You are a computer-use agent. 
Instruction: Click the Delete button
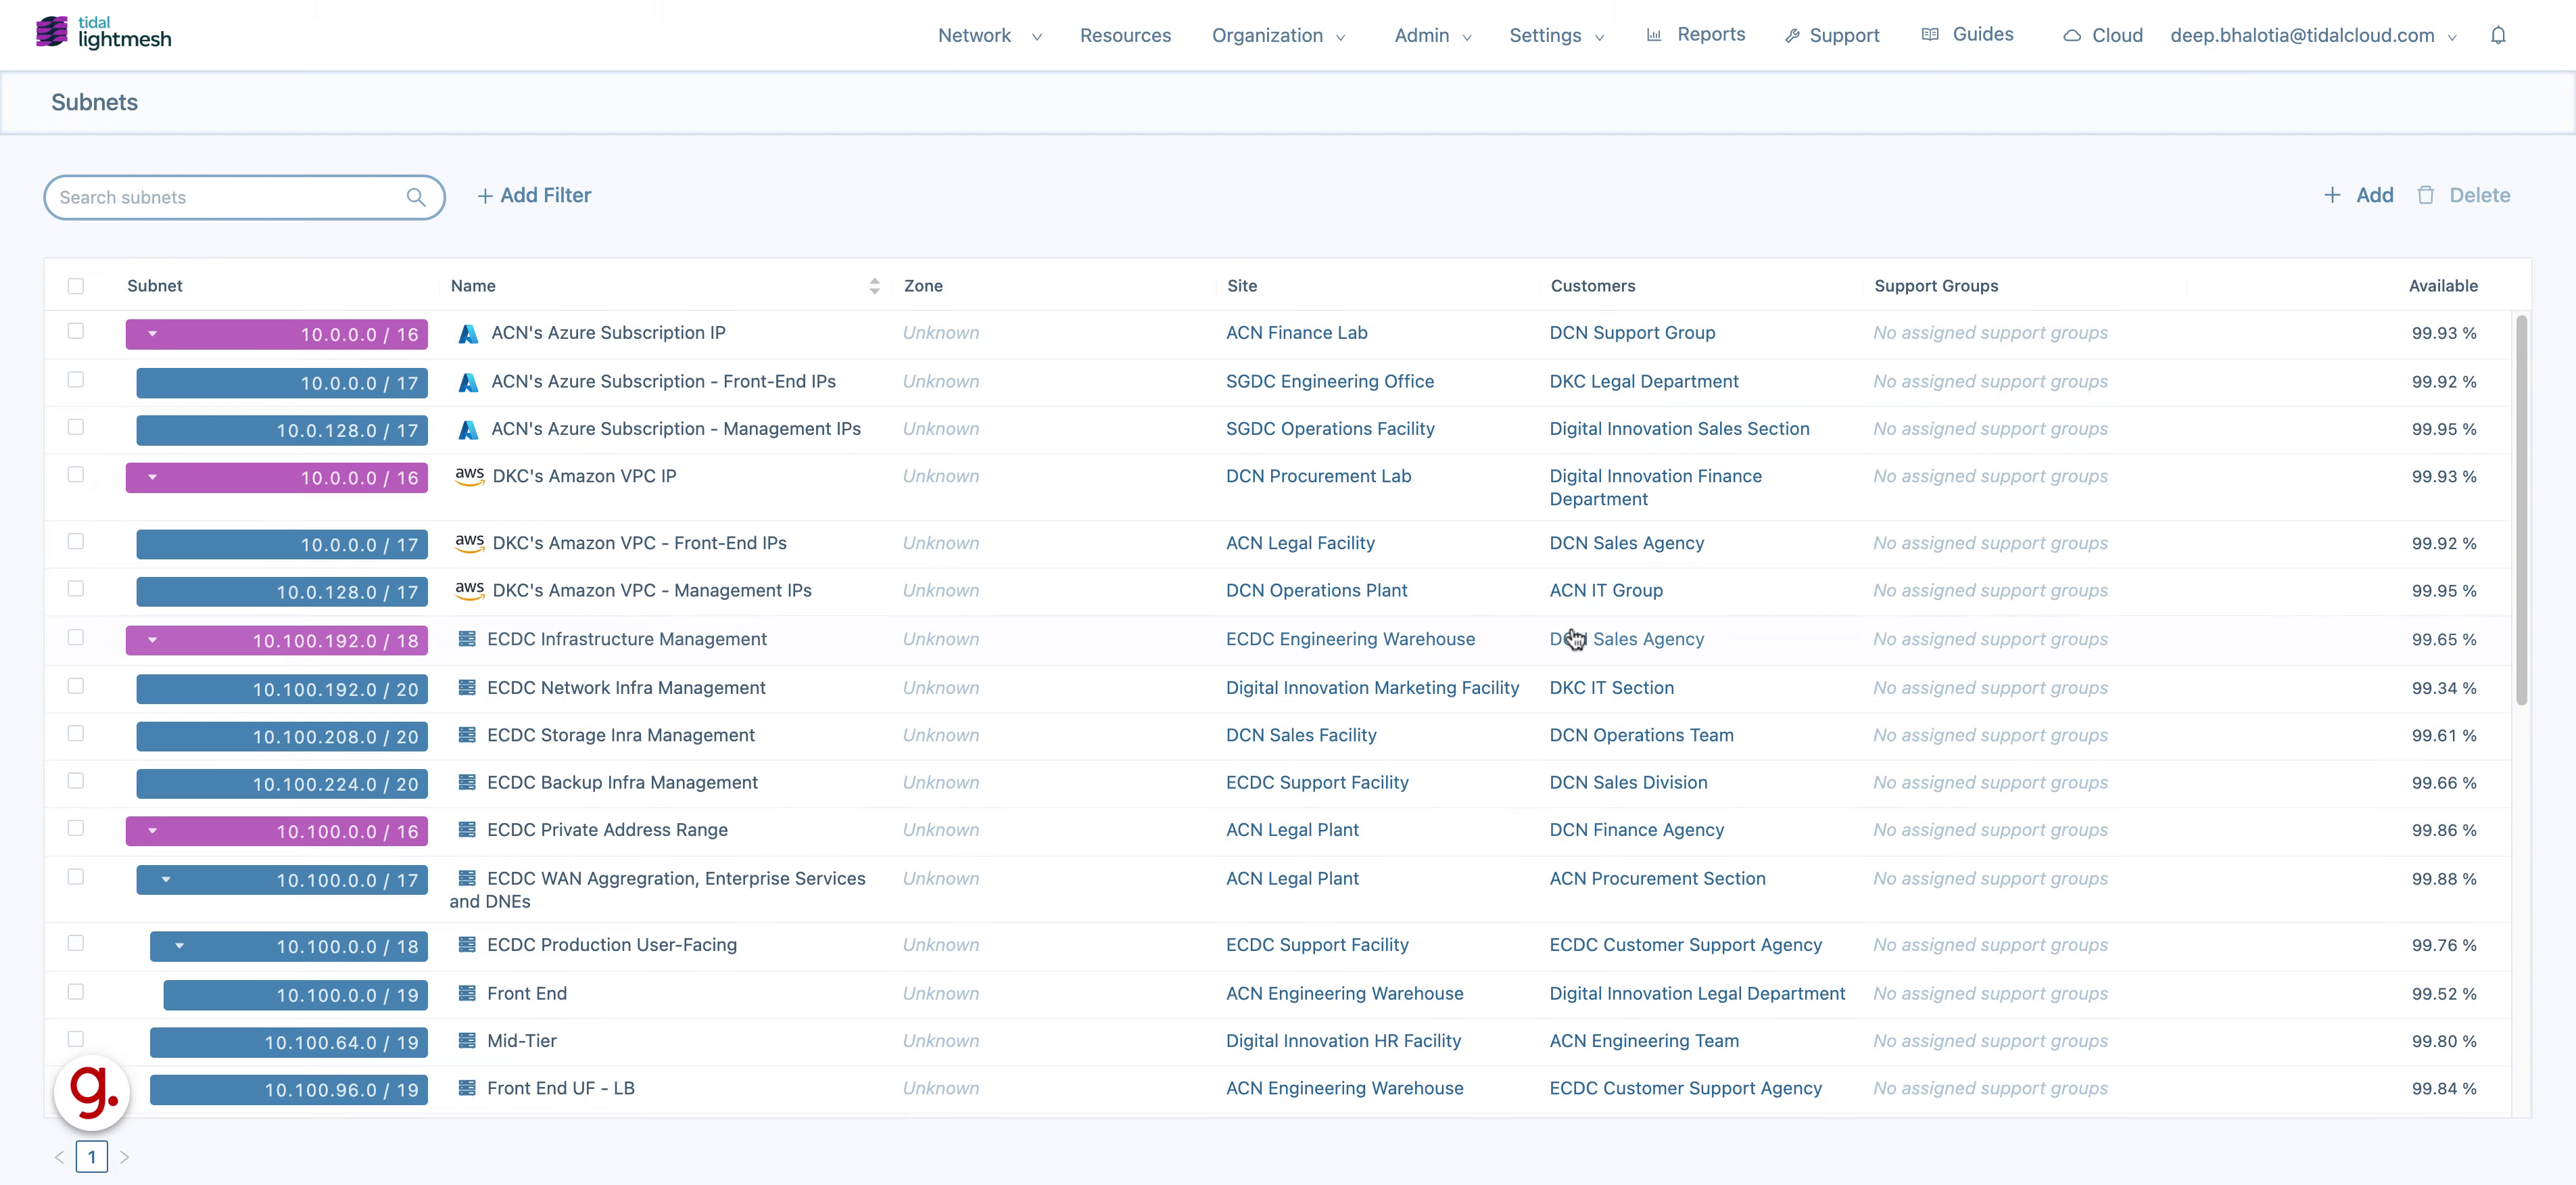click(x=2465, y=195)
